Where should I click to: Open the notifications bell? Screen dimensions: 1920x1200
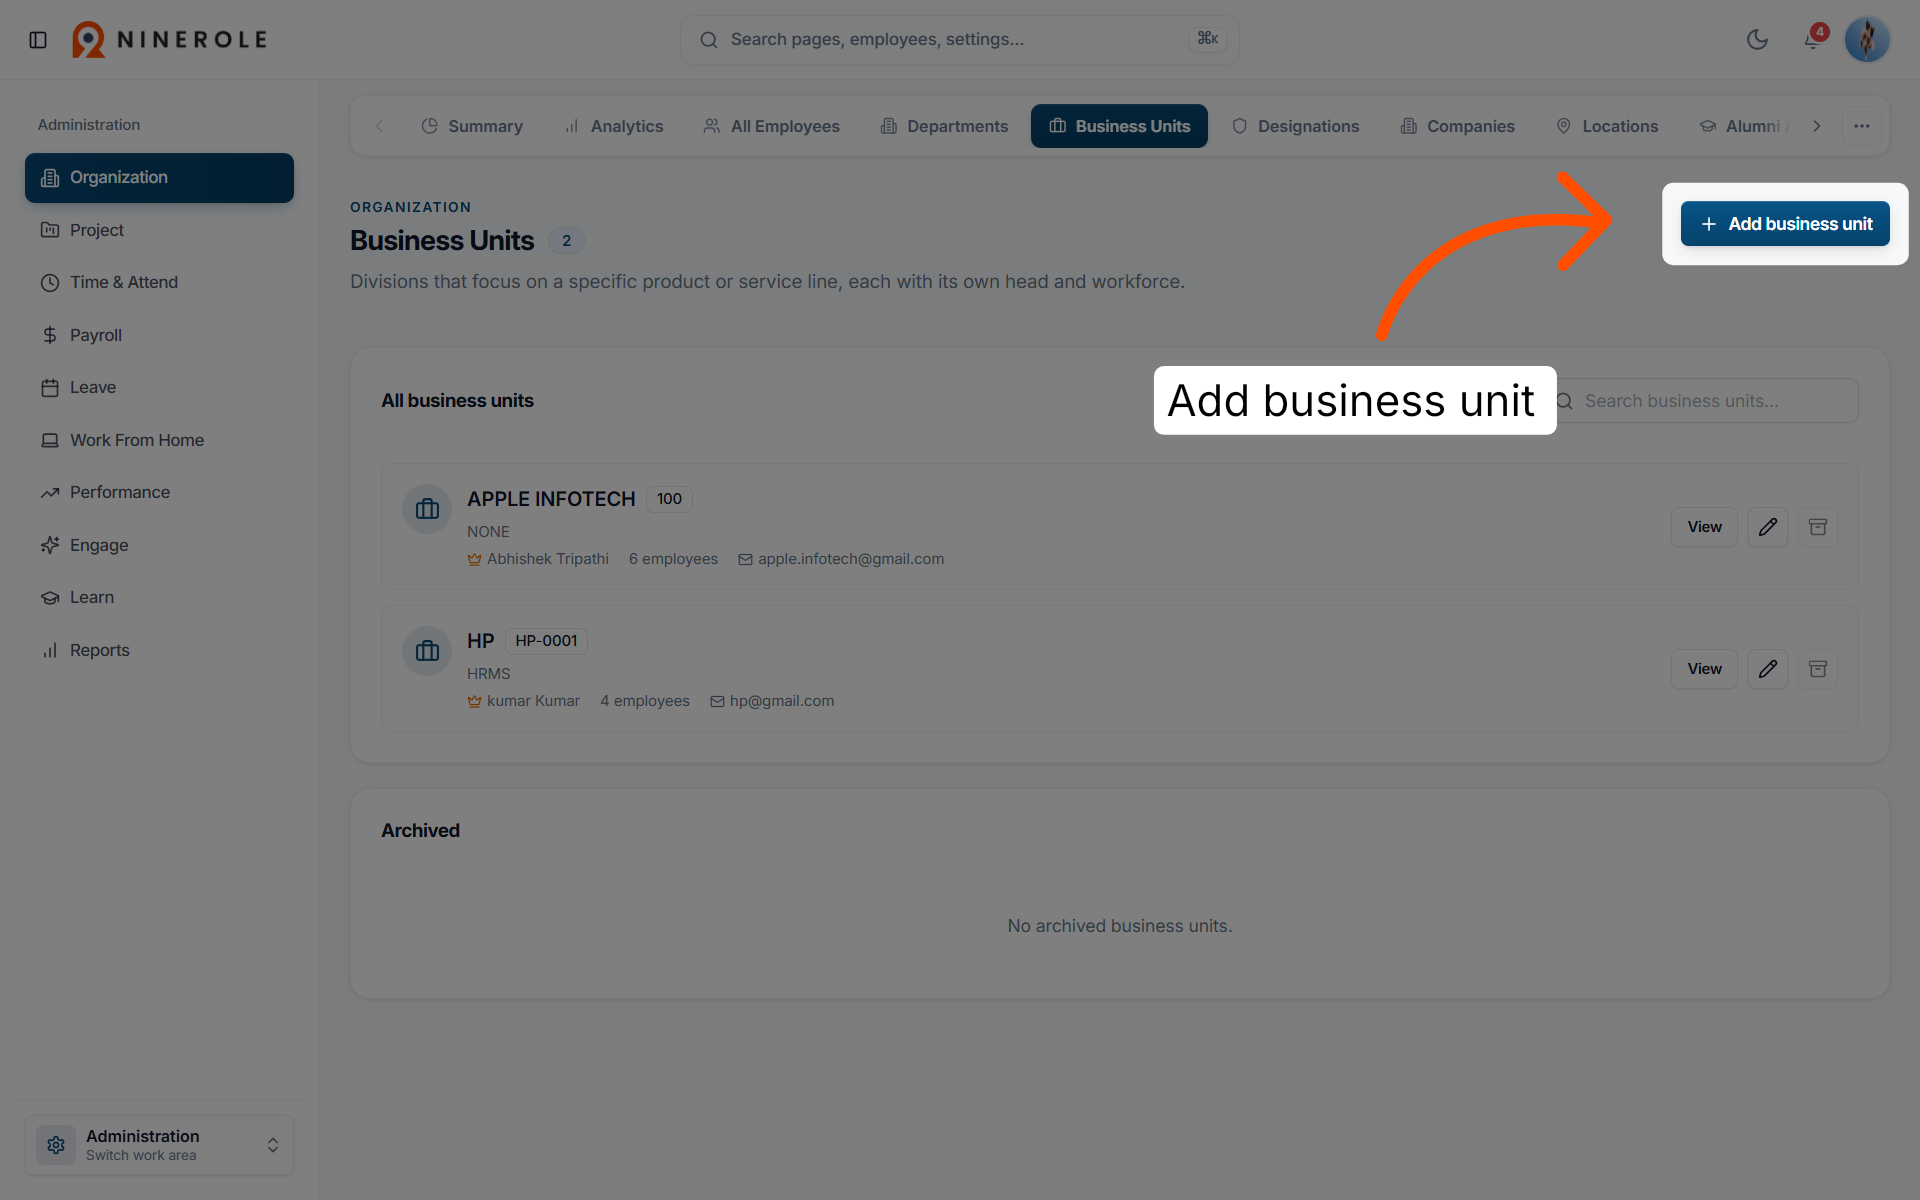1812,40
